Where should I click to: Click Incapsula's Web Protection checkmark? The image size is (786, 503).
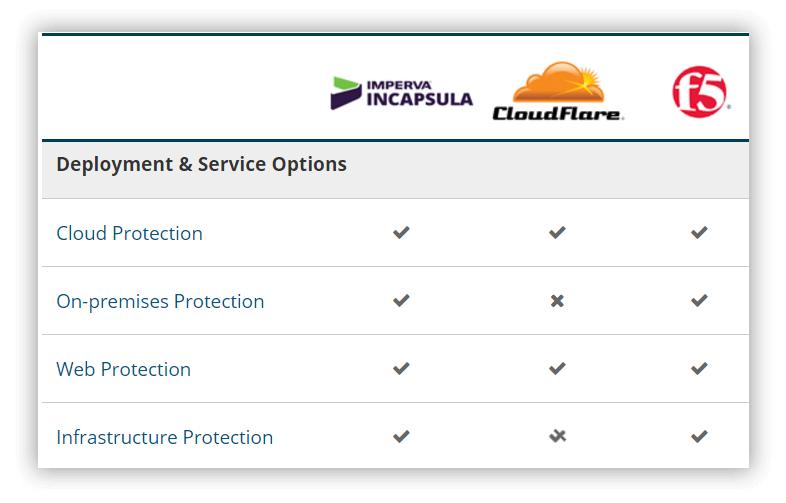point(401,369)
